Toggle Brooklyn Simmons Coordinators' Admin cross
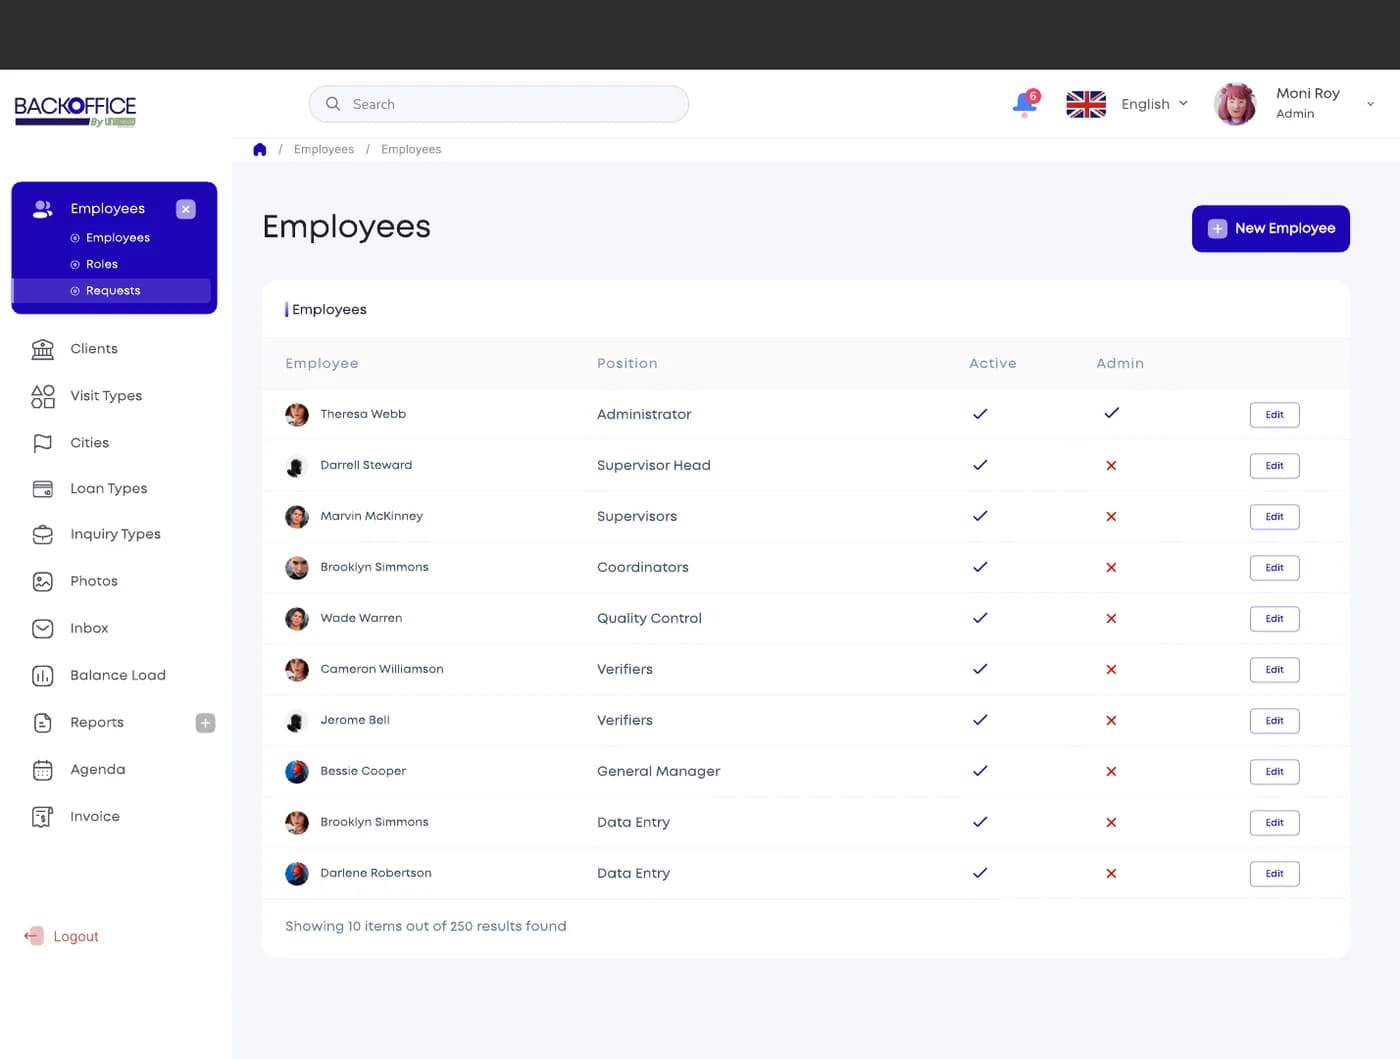 pyautogui.click(x=1111, y=568)
